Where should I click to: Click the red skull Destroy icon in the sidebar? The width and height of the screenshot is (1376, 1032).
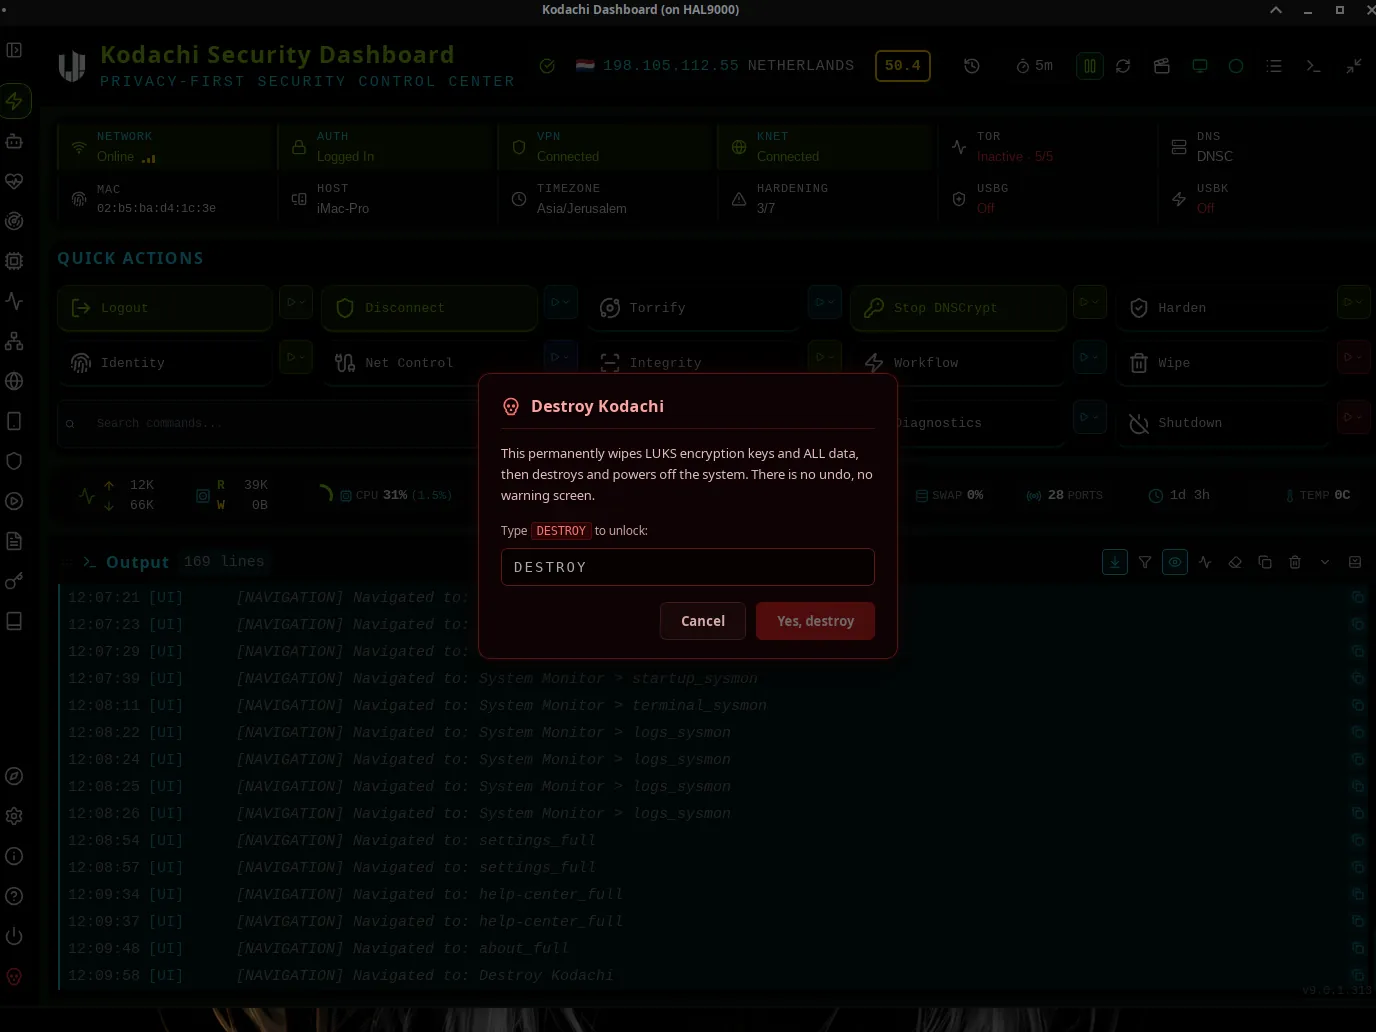(14, 976)
